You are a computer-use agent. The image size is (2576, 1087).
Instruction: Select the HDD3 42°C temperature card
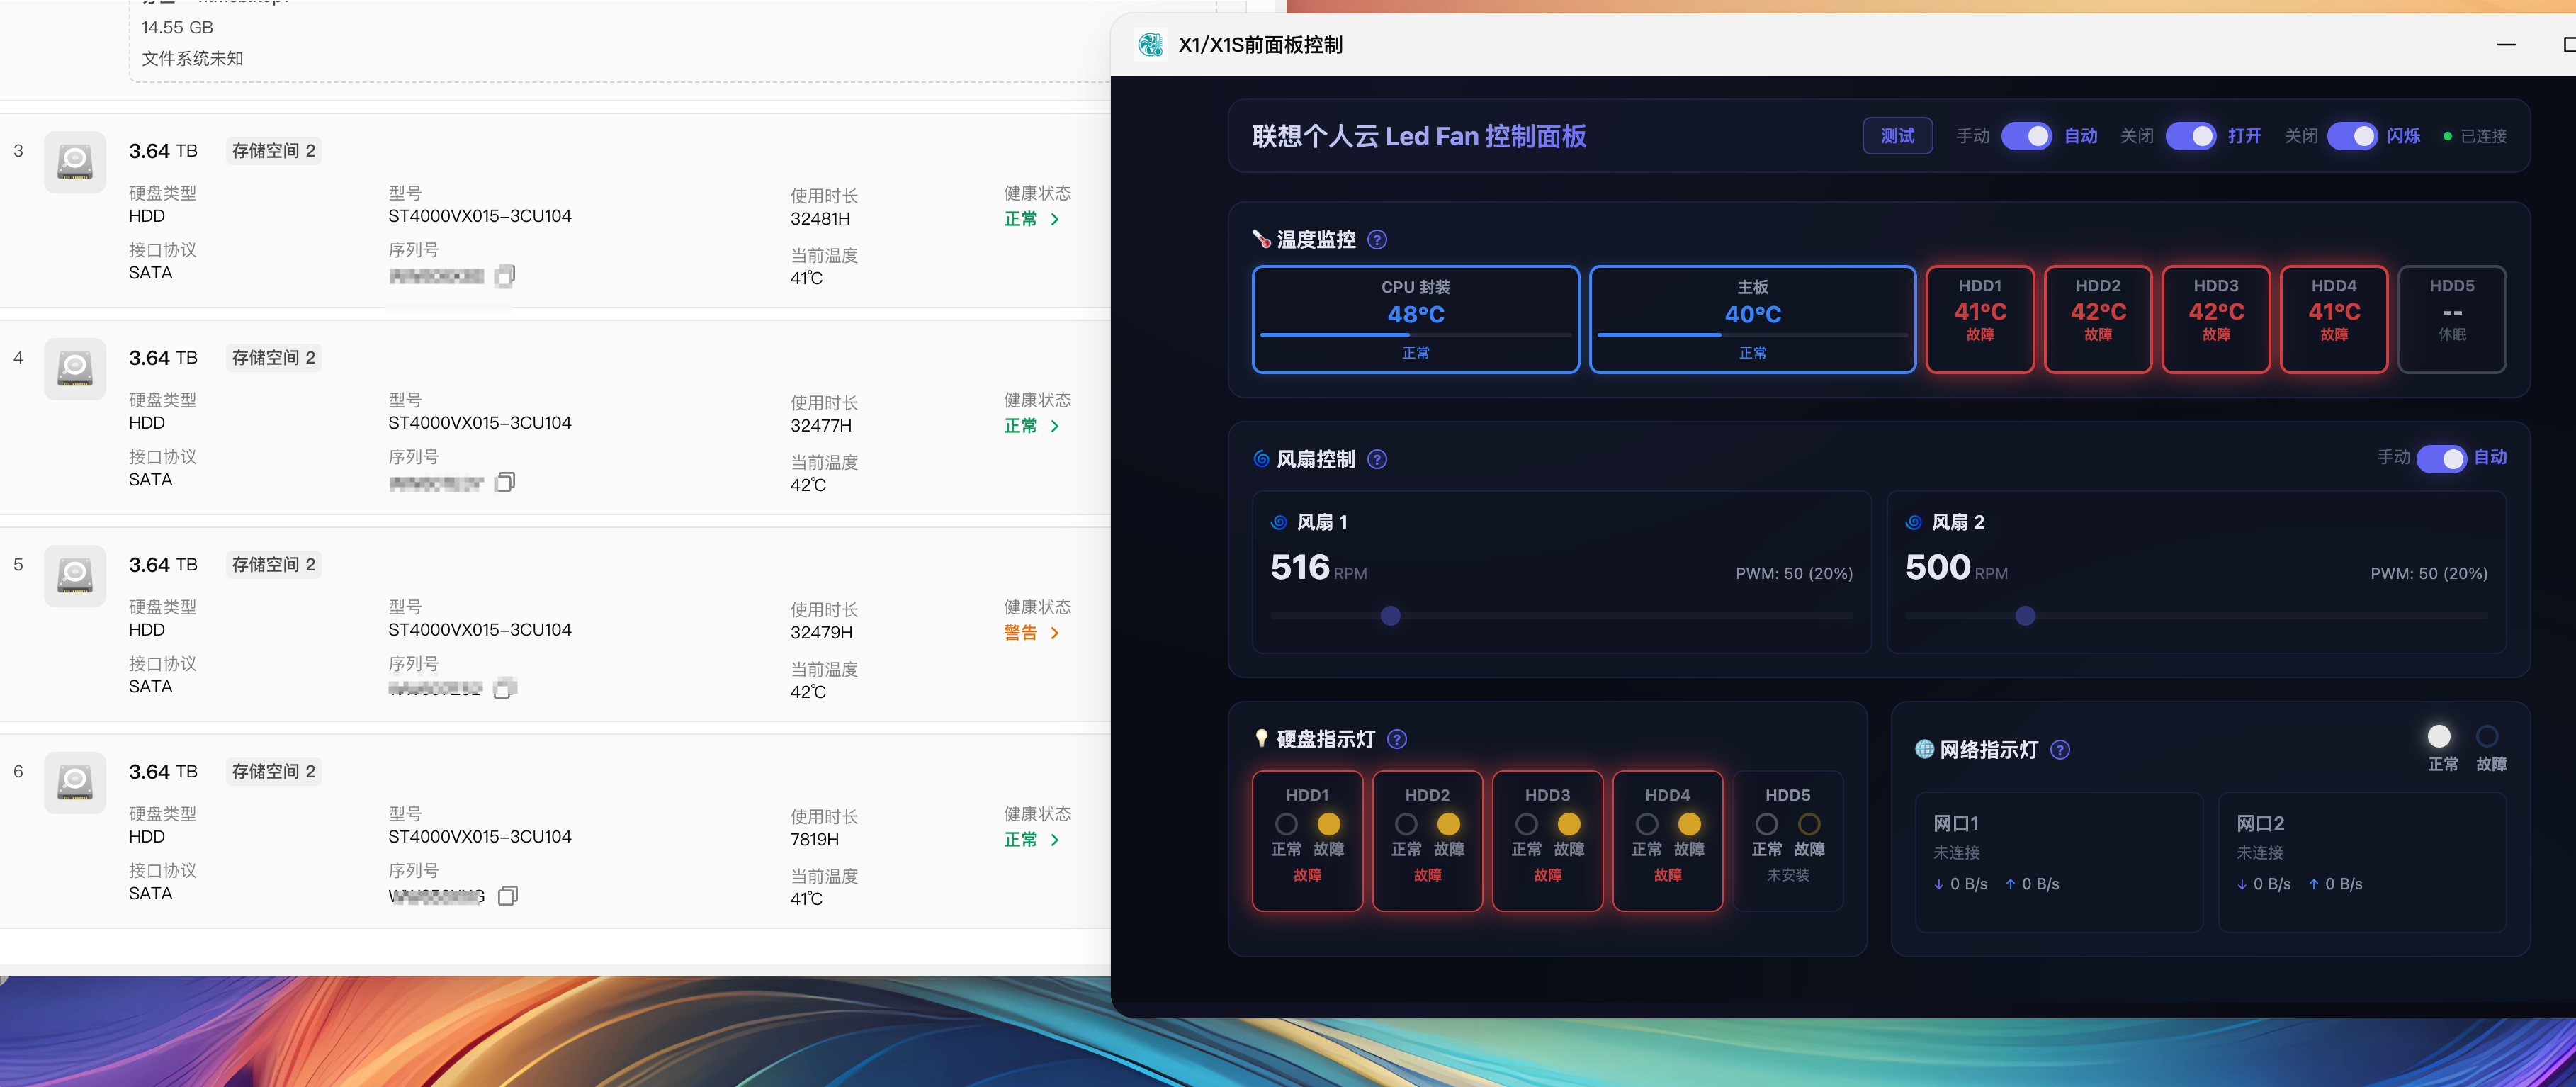pyautogui.click(x=2216, y=320)
